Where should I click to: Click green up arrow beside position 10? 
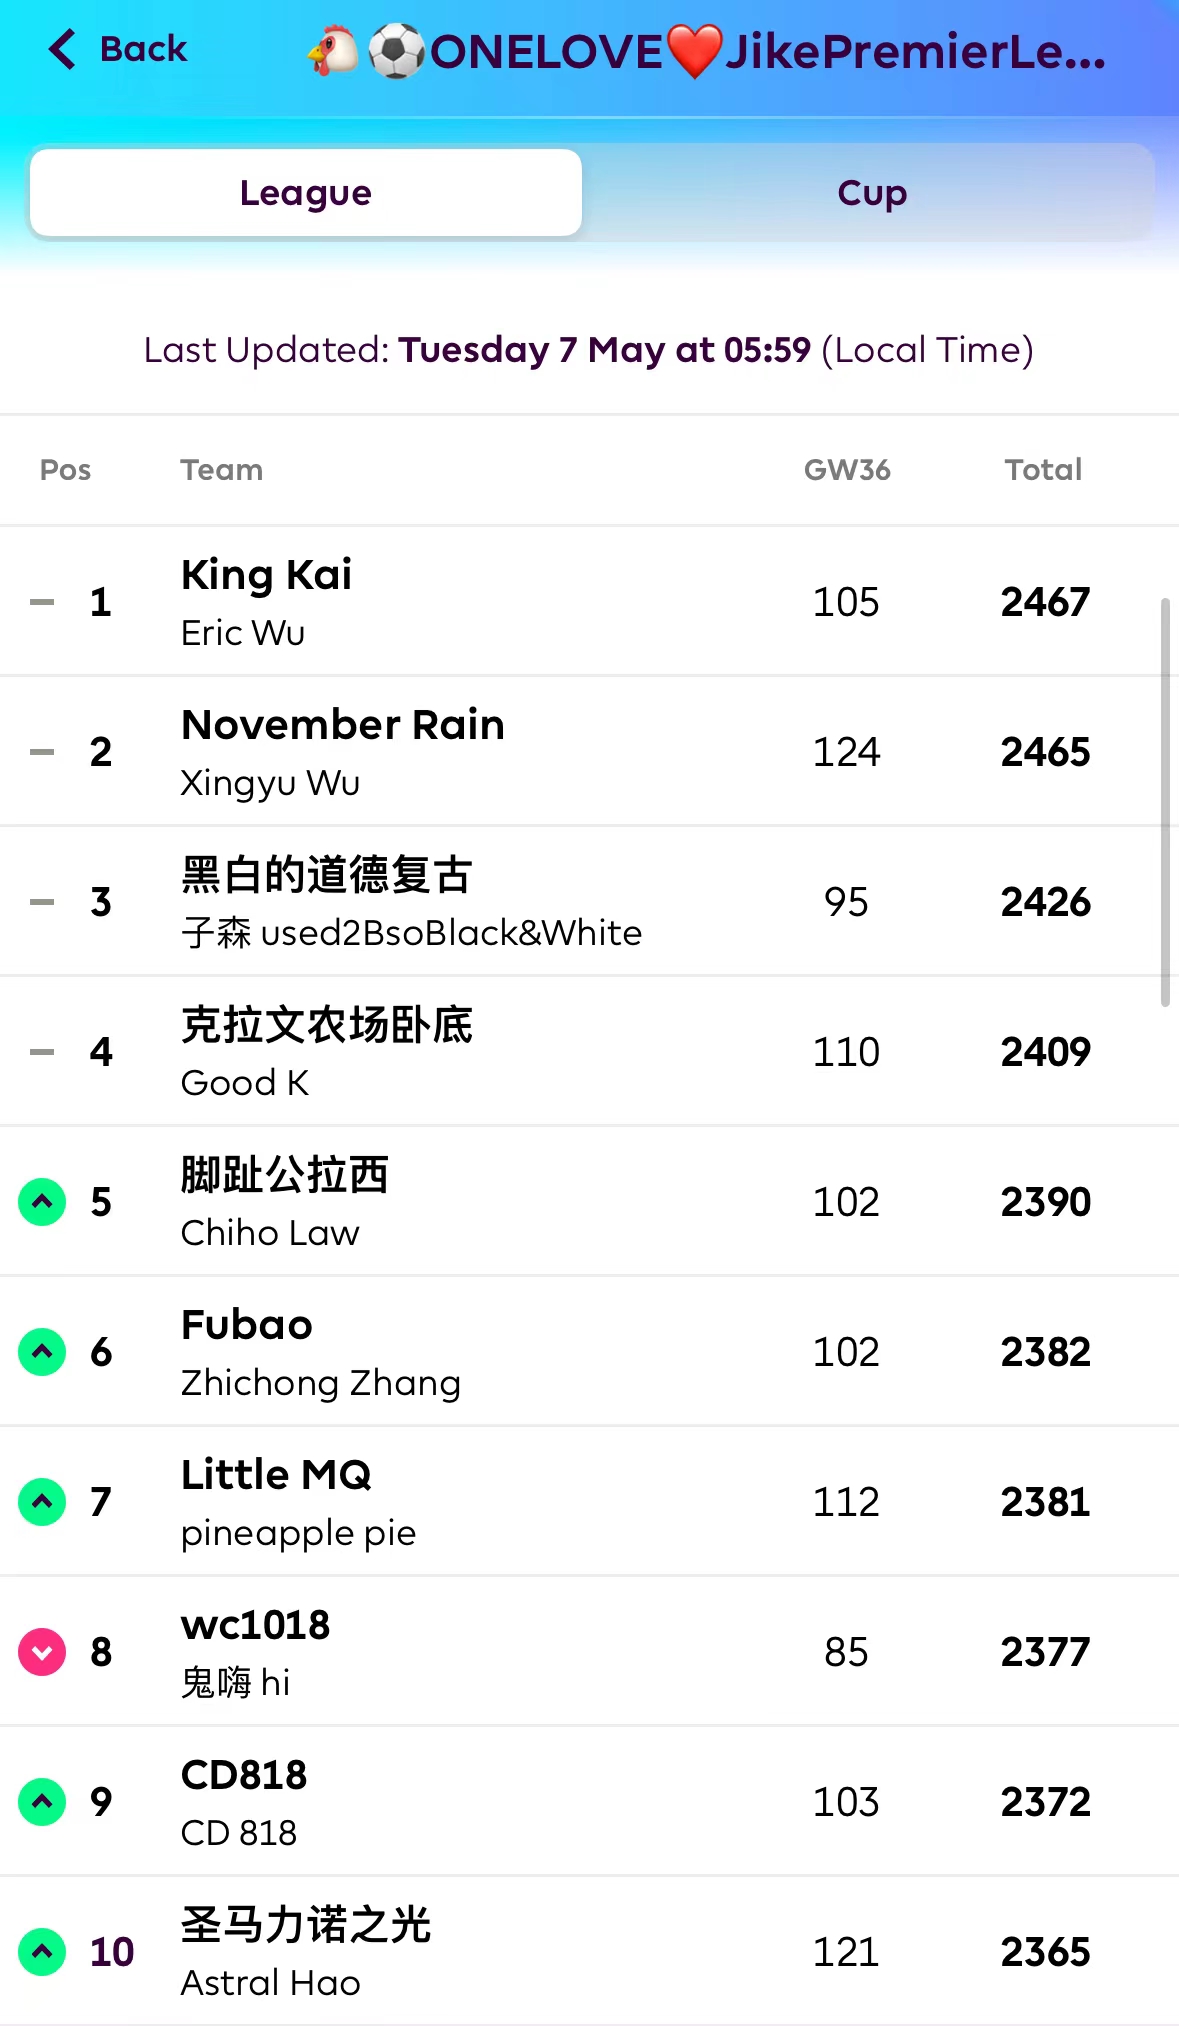[x=42, y=1951]
